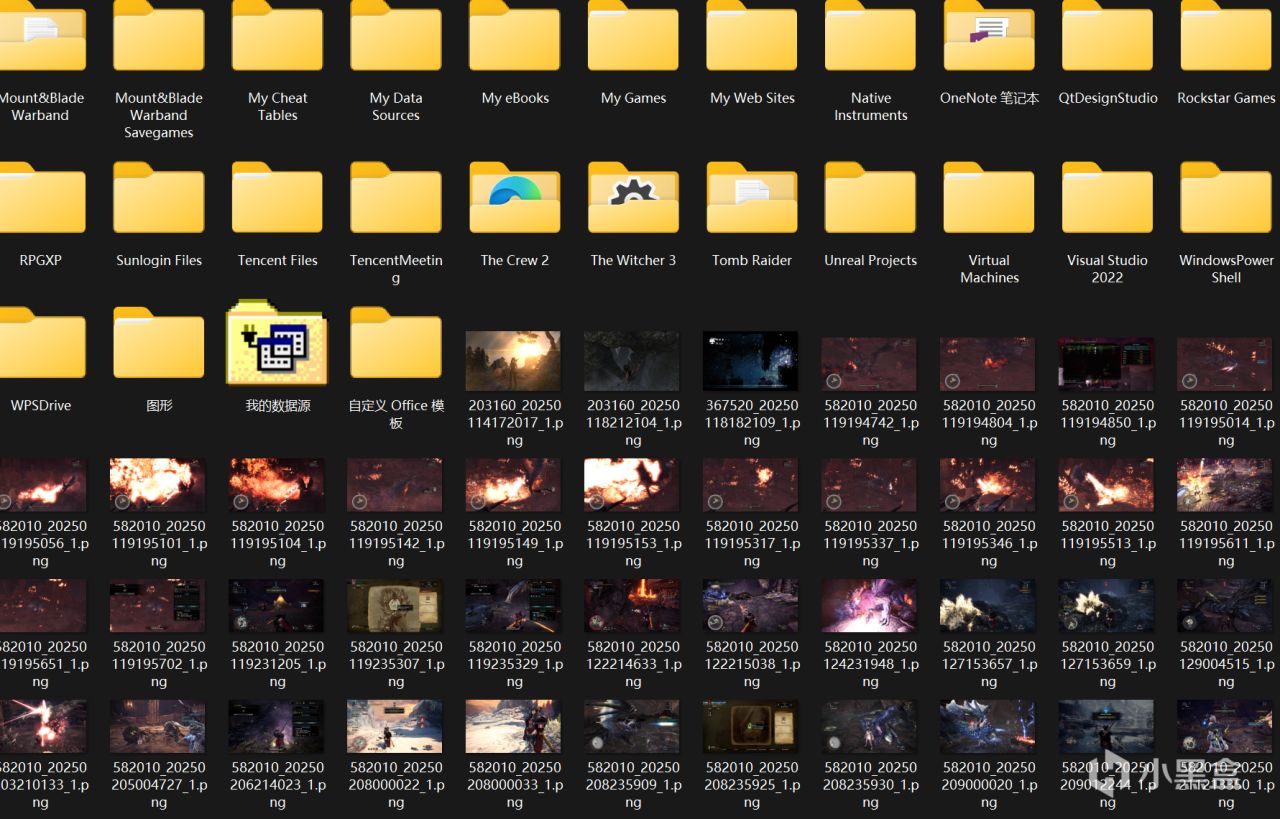Select thumbnail of 203160_20250114172017_1.png
This screenshot has width=1280, height=819.
[x=514, y=361]
